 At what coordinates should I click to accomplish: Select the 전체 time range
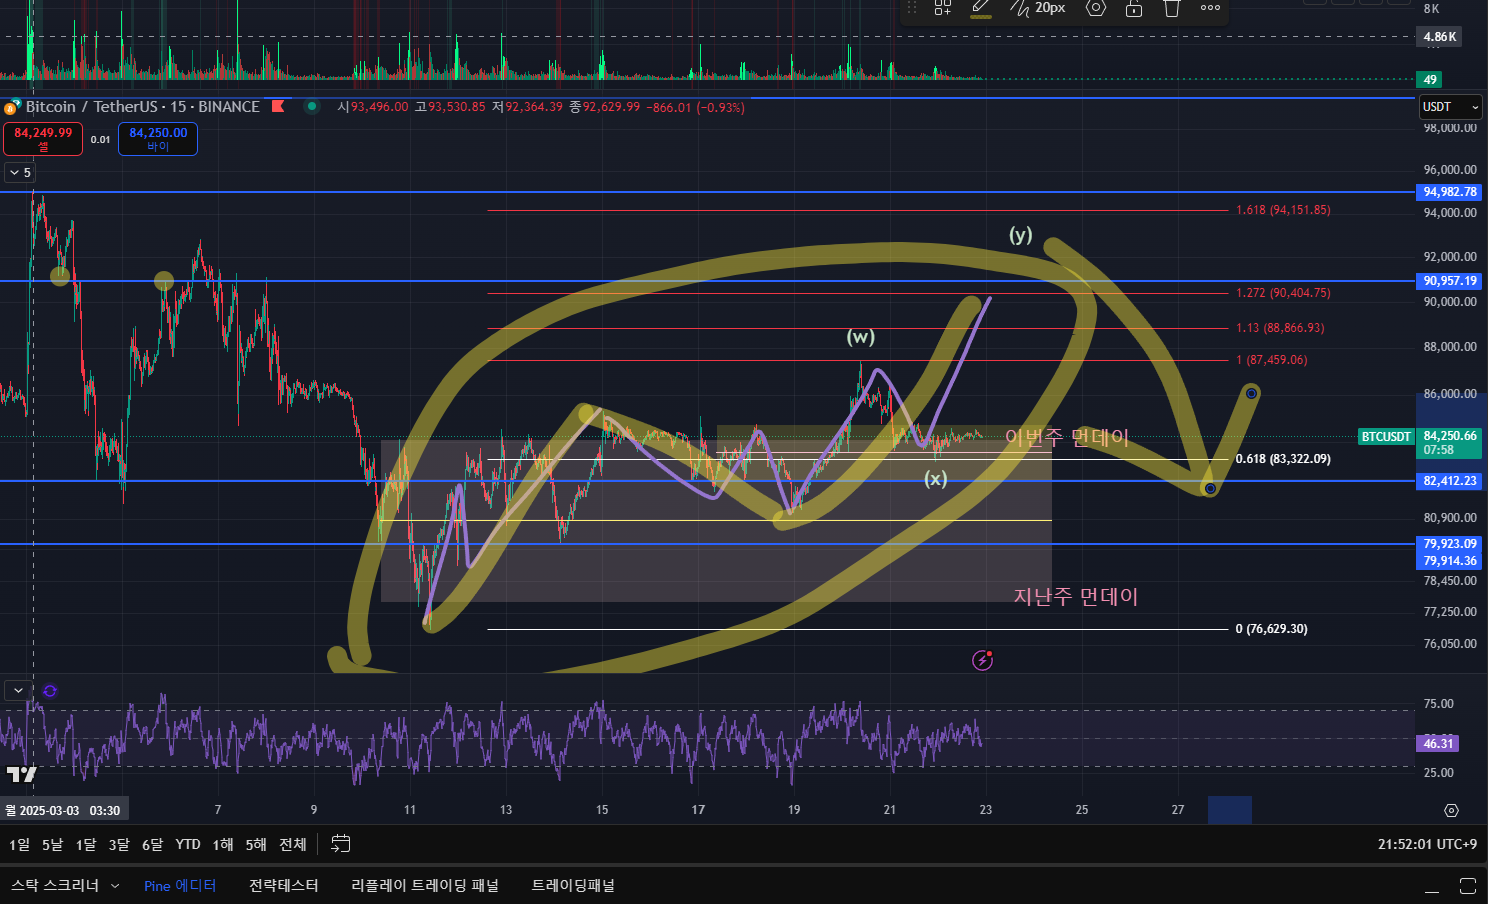coord(293,845)
